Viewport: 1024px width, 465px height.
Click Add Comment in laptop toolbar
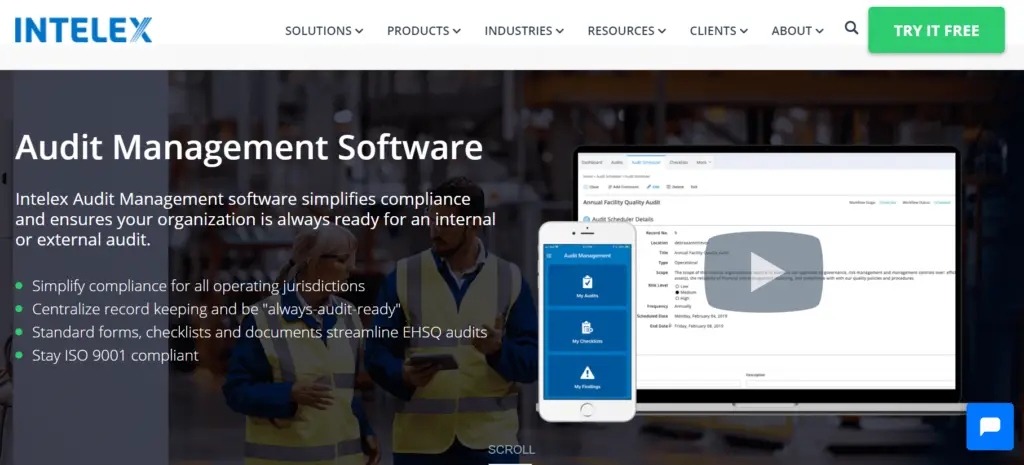[624, 187]
